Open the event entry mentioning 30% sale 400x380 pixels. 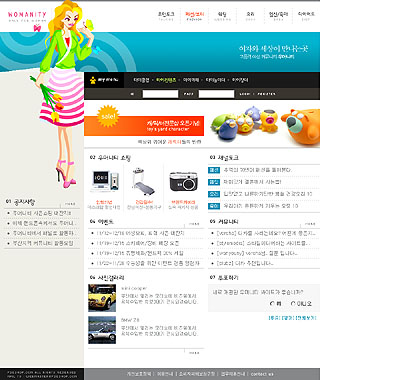tap(140, 253)
